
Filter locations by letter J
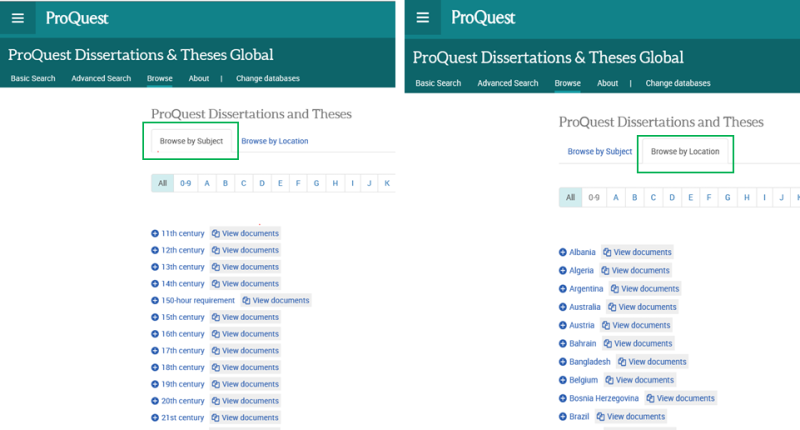point(781,197)
